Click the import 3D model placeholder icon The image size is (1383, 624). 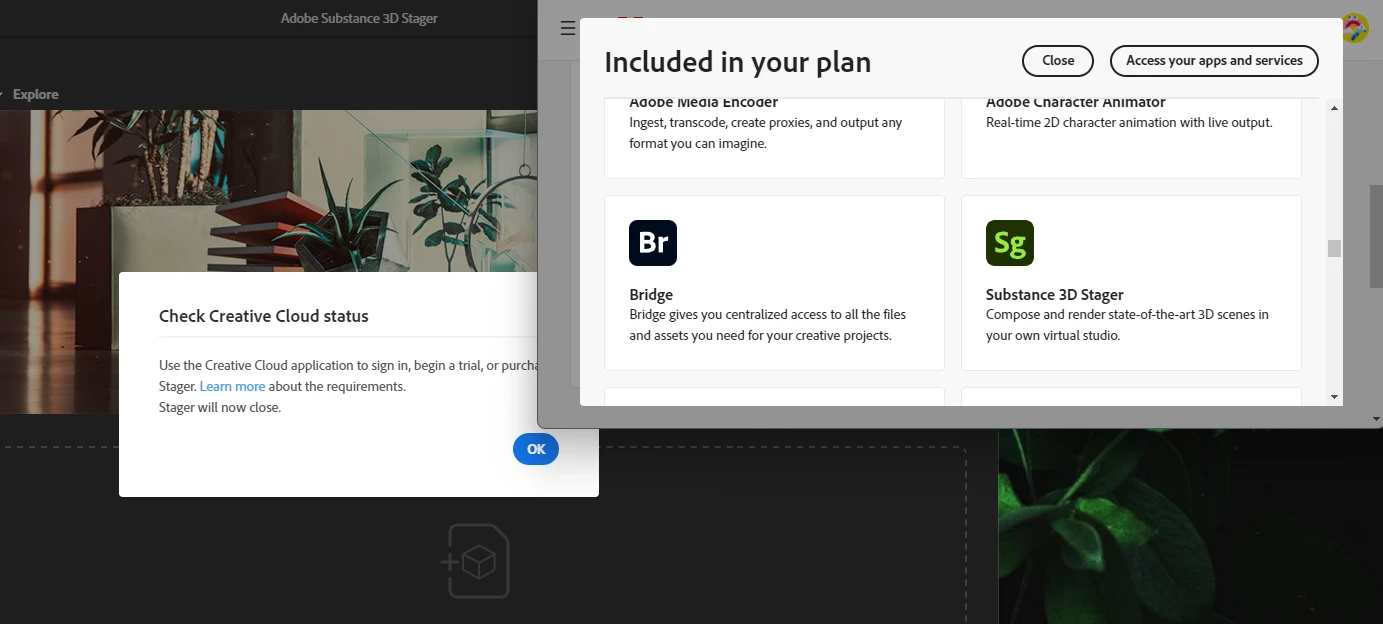coord(476,561)
